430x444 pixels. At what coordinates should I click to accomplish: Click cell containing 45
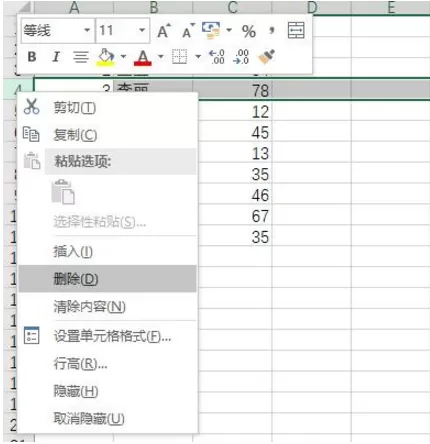[x=235, y=132]
